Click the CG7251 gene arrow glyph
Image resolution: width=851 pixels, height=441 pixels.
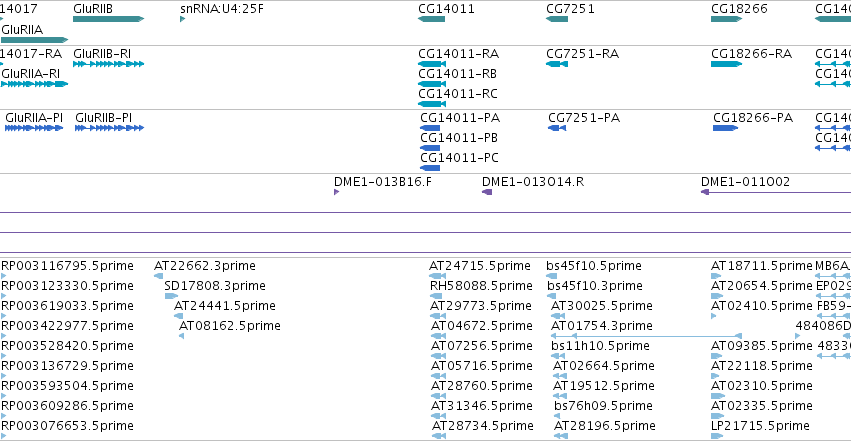(x=557, y=19)
